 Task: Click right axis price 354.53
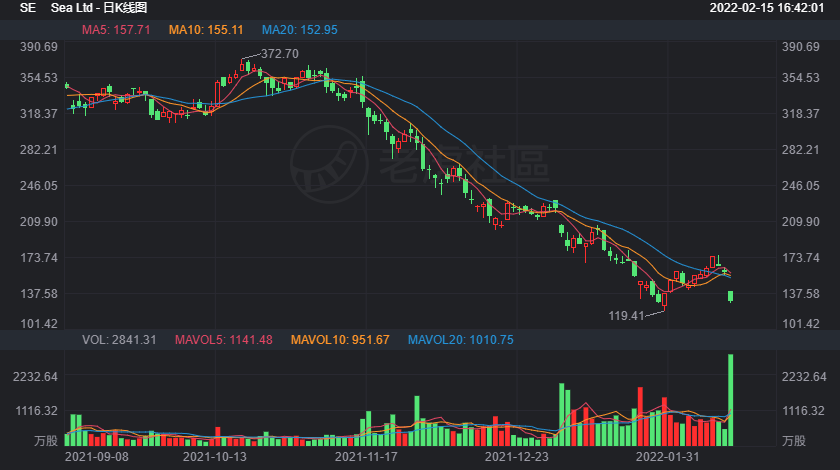click(801, 78)
